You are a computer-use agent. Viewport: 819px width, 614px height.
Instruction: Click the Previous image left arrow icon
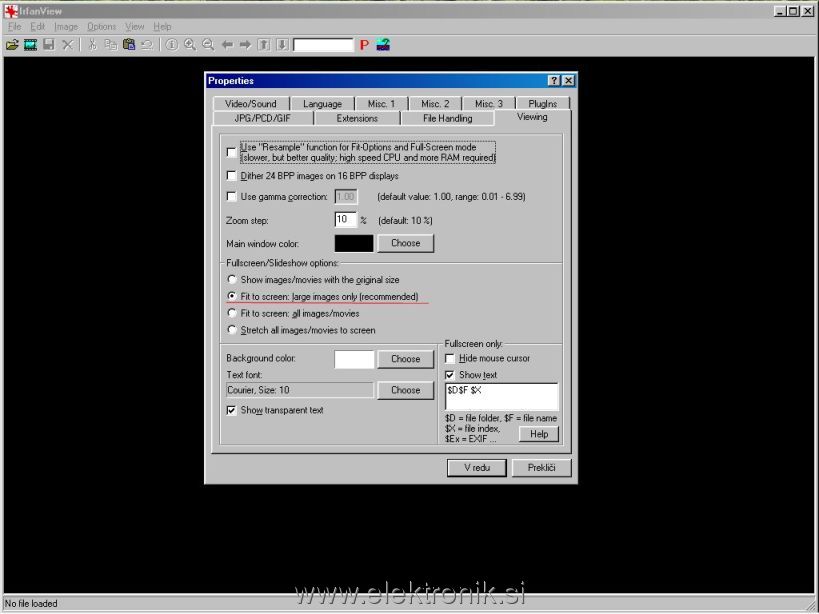(227, 45)
